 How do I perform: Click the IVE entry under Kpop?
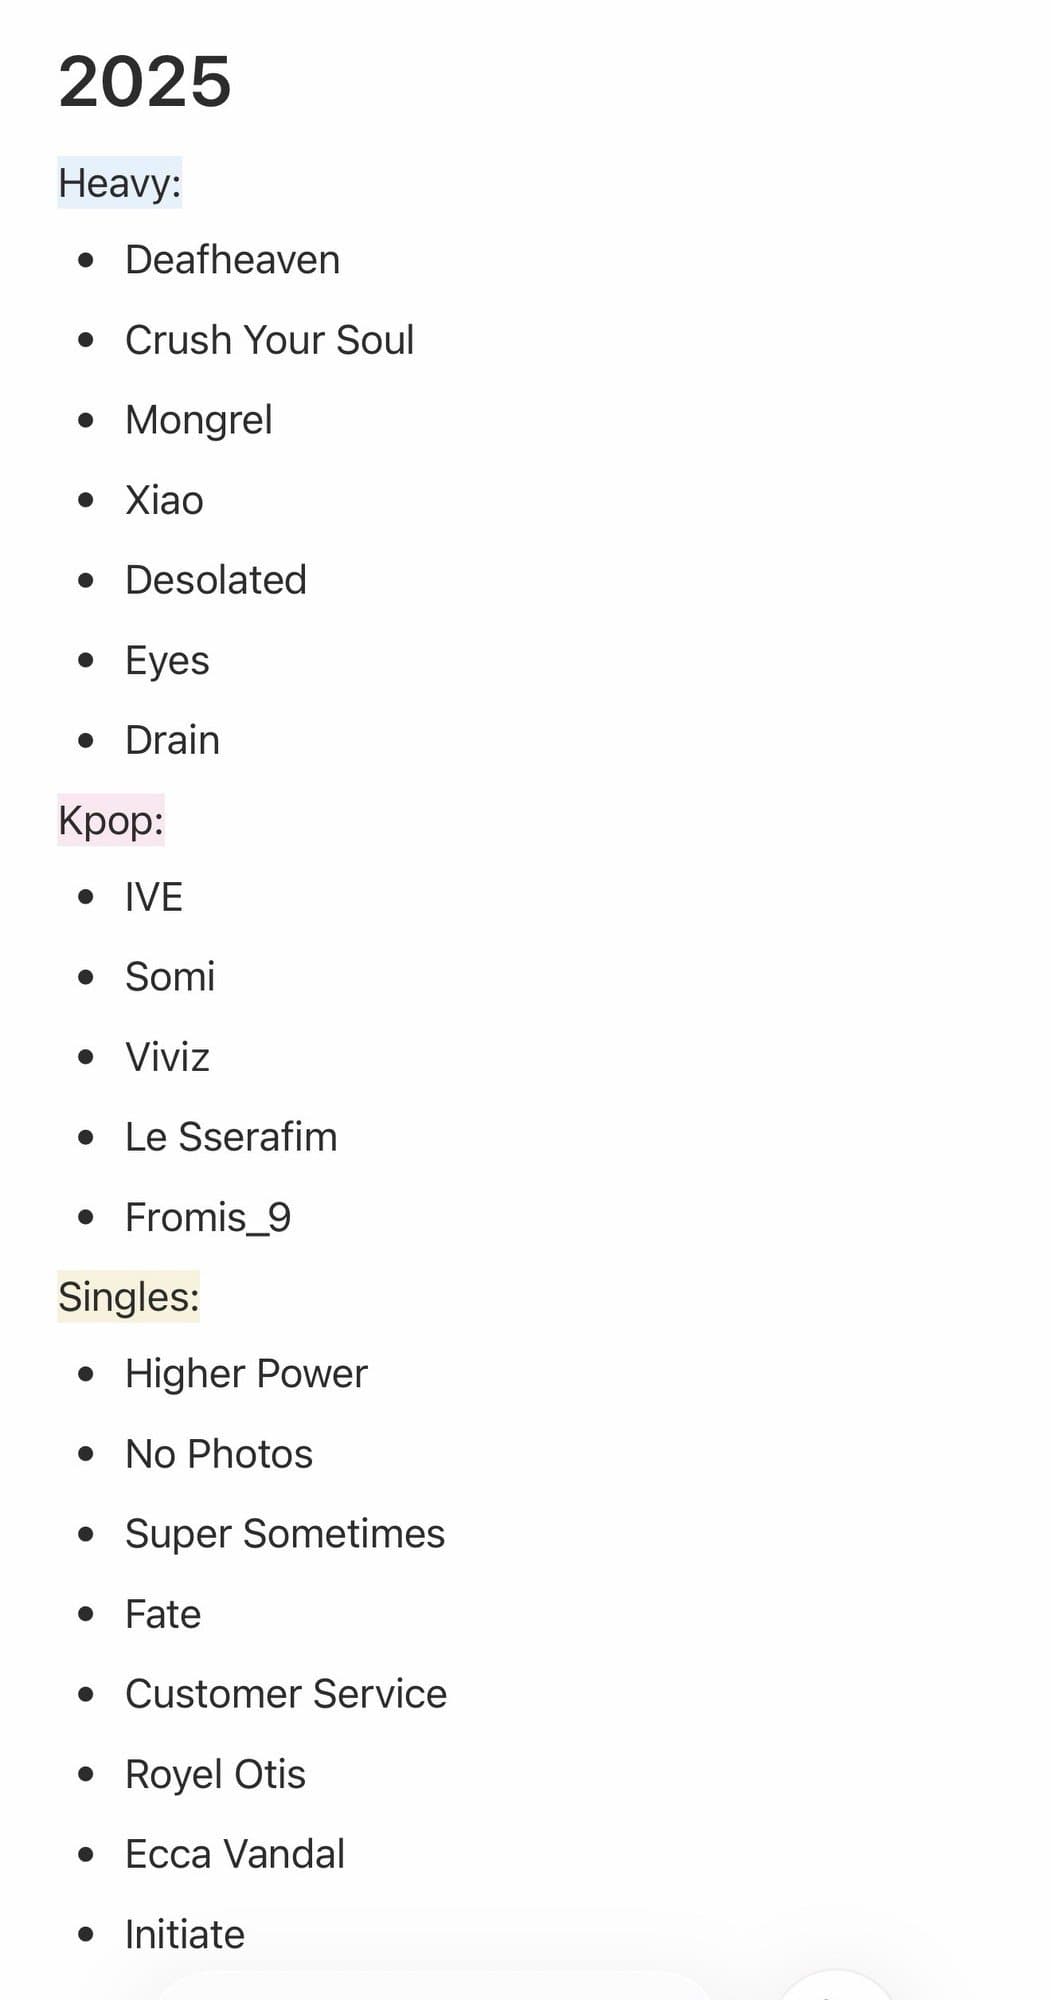[x=154, y=897]
